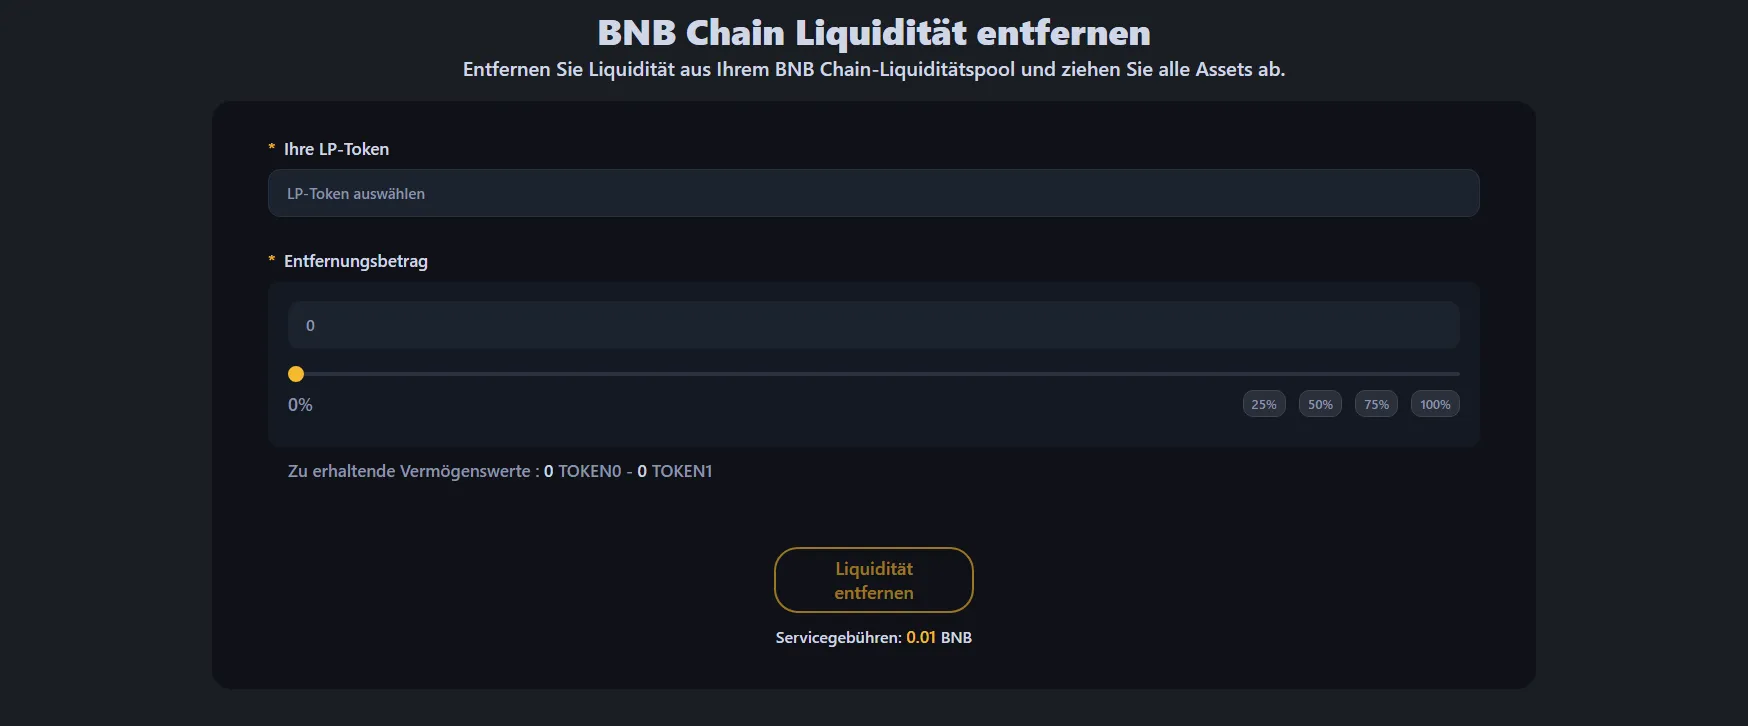Click the Entfernungsbetrag amount input field
The height and width of the screenshot is (726, 1748).
click(873, 325)
